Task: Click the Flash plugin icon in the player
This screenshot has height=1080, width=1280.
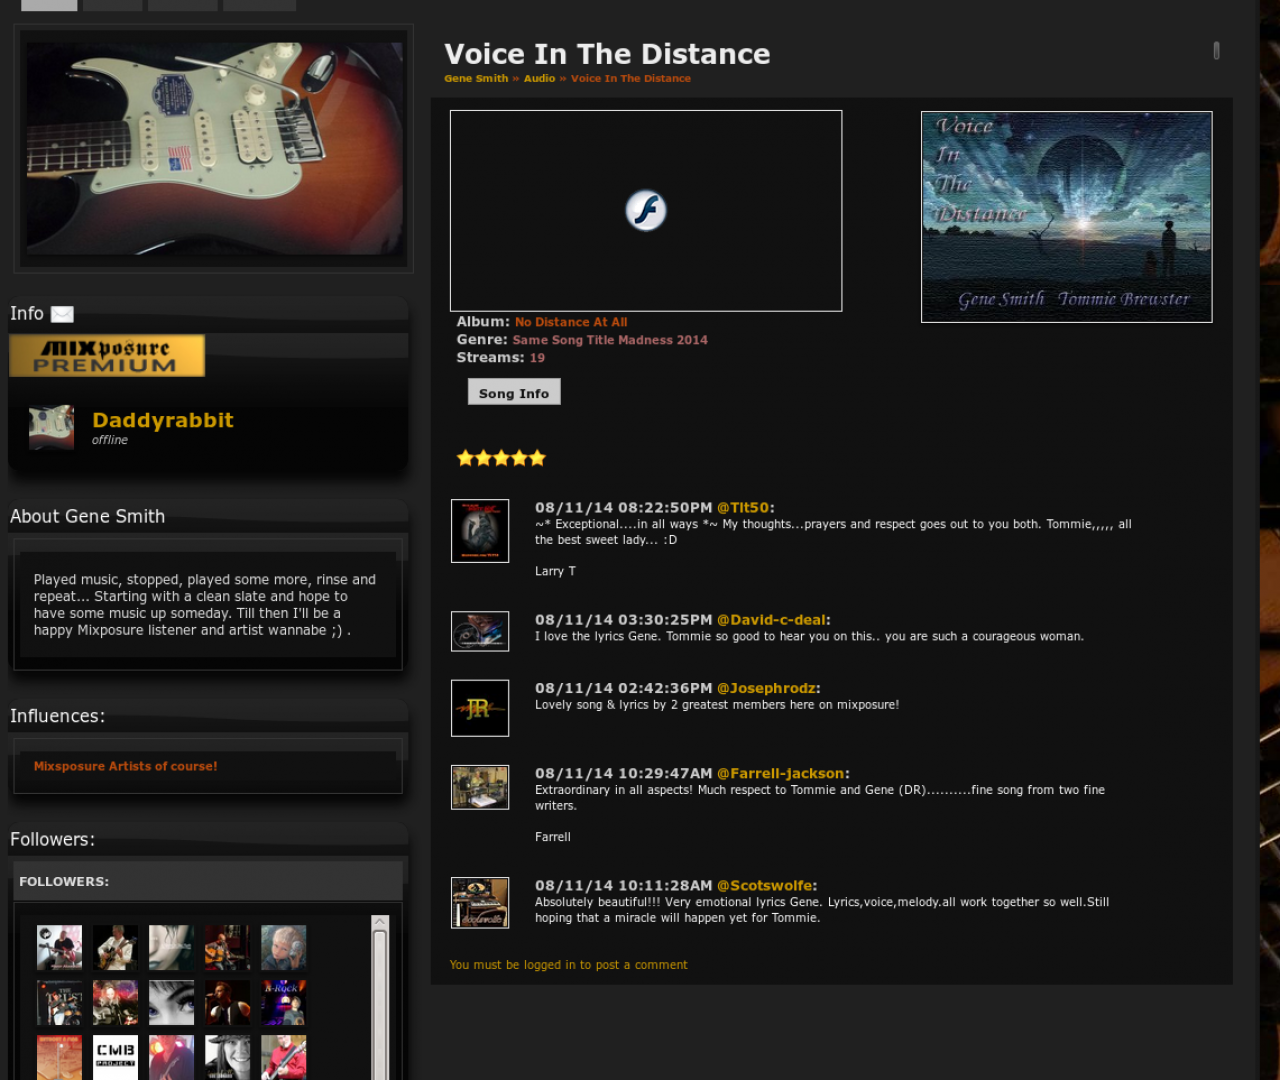Action: tap(646, 211)
